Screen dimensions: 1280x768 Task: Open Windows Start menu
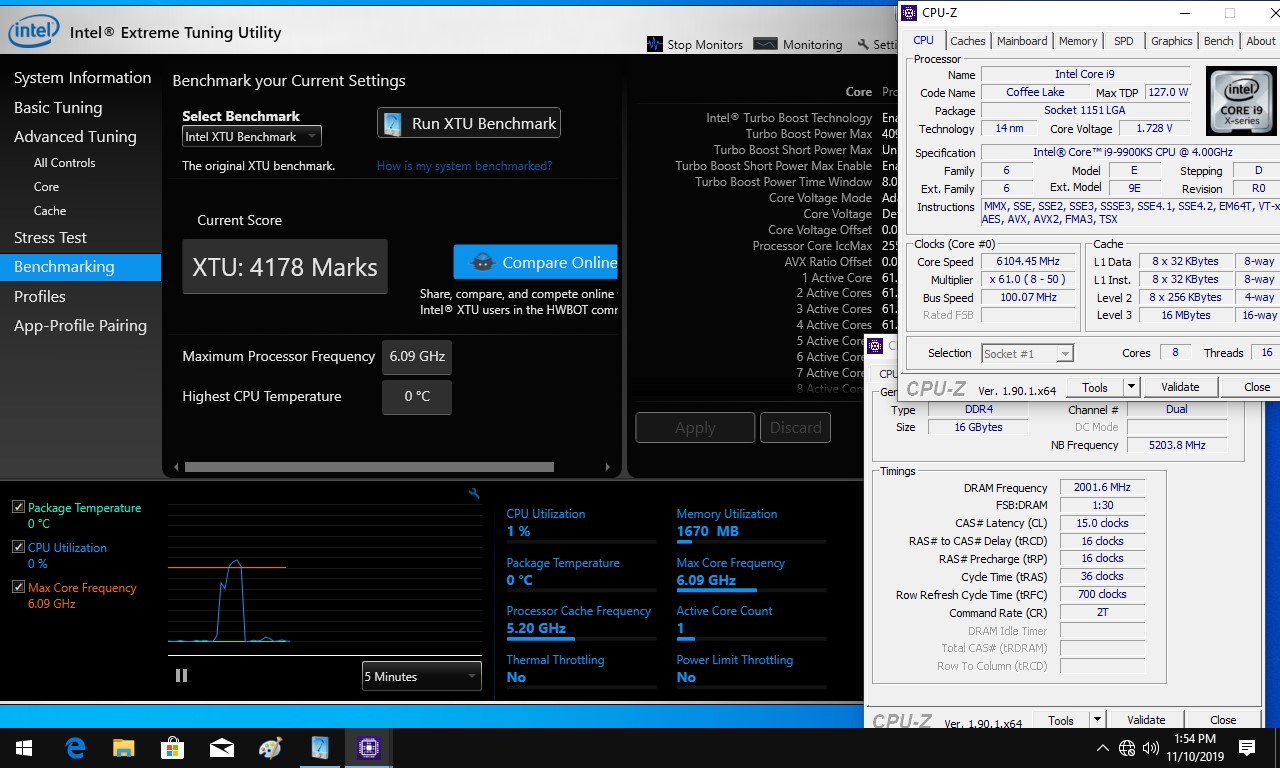(x=24, y=748)
